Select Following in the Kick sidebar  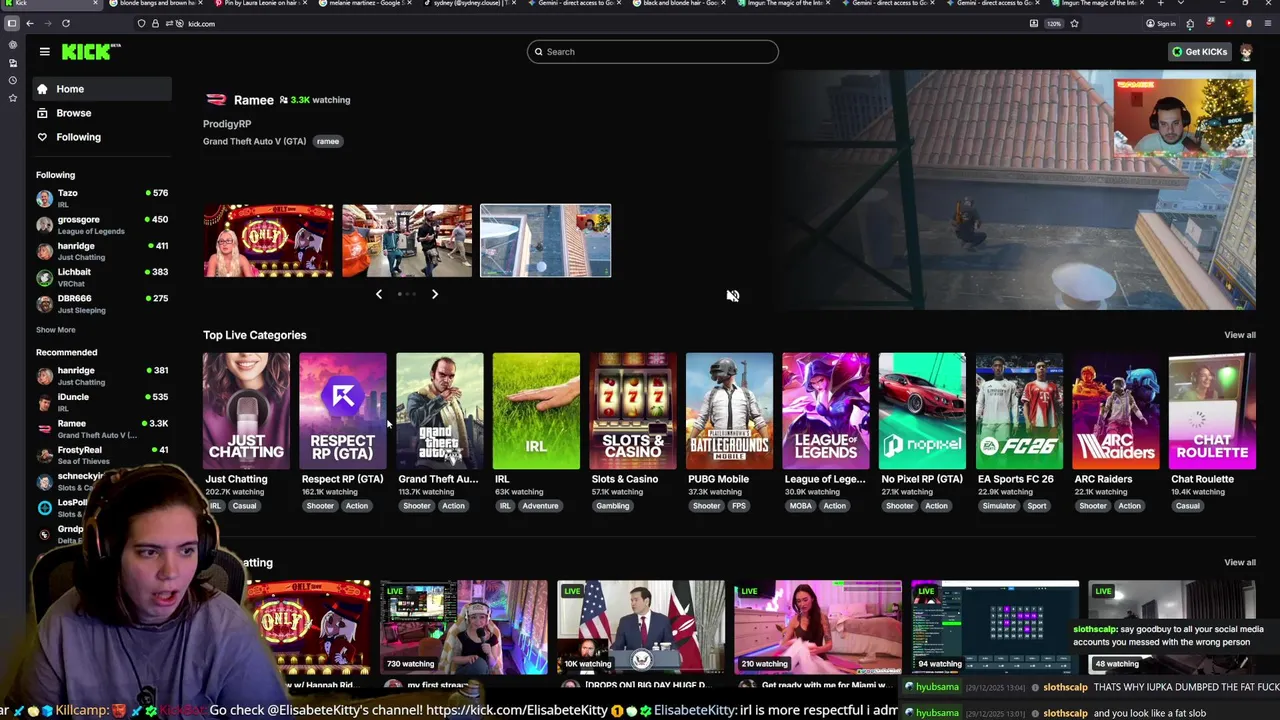100,137
